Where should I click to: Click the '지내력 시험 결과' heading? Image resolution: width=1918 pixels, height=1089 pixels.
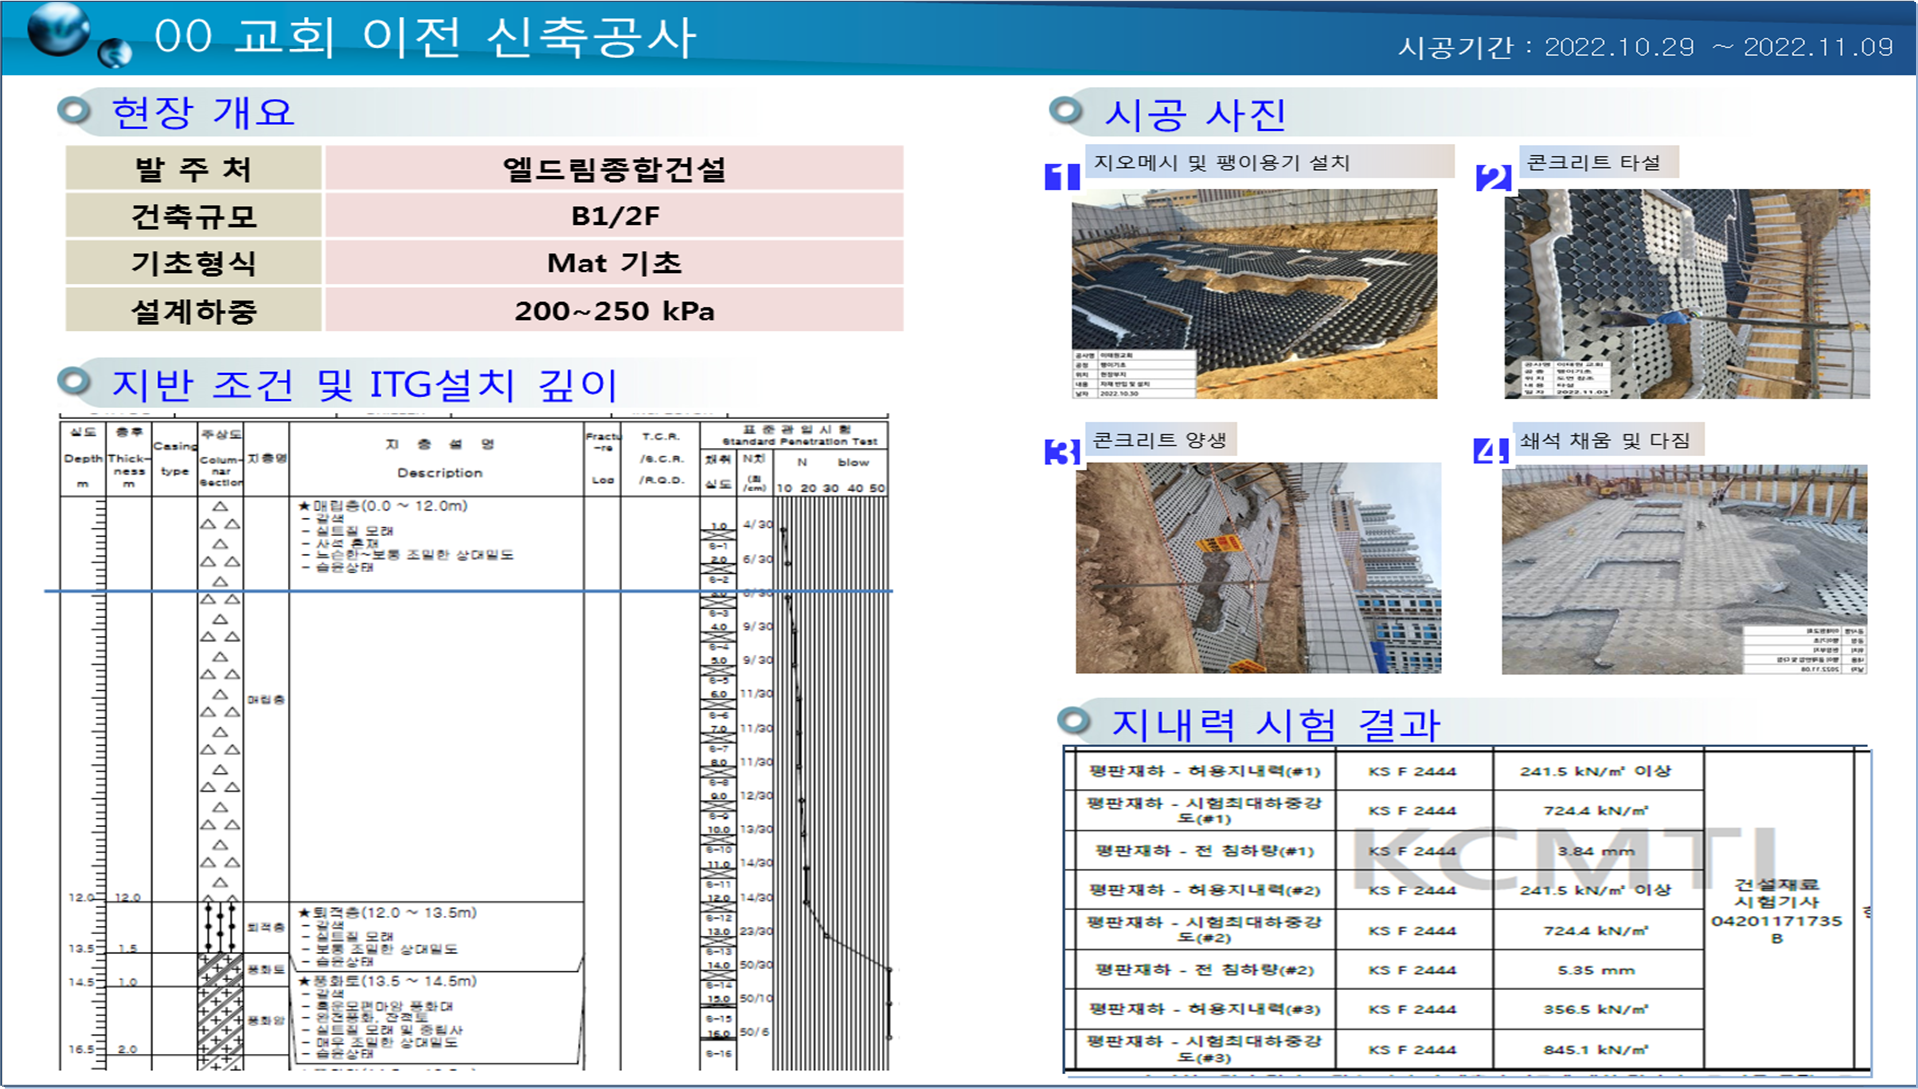click(x=1276, y=724)
